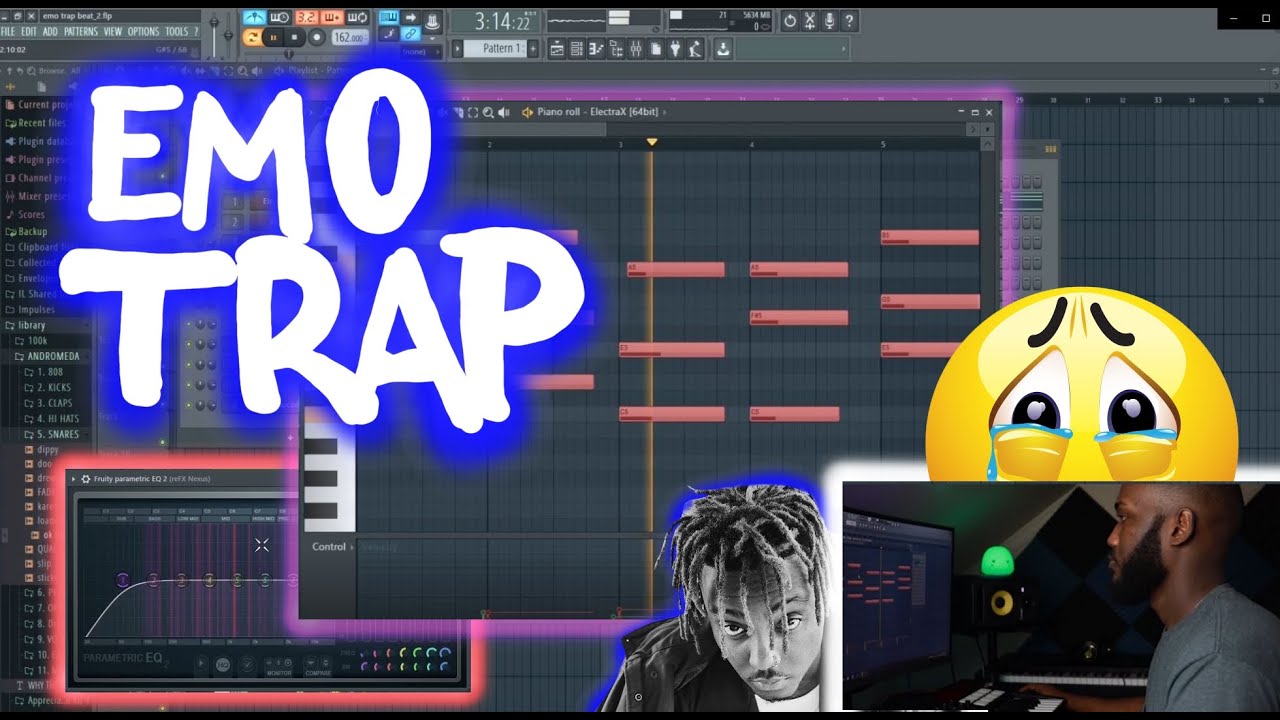Open the PATTERNS menu
This screenshot has width=1280, height=720.
pyautogui.click(x=80, y=32)
